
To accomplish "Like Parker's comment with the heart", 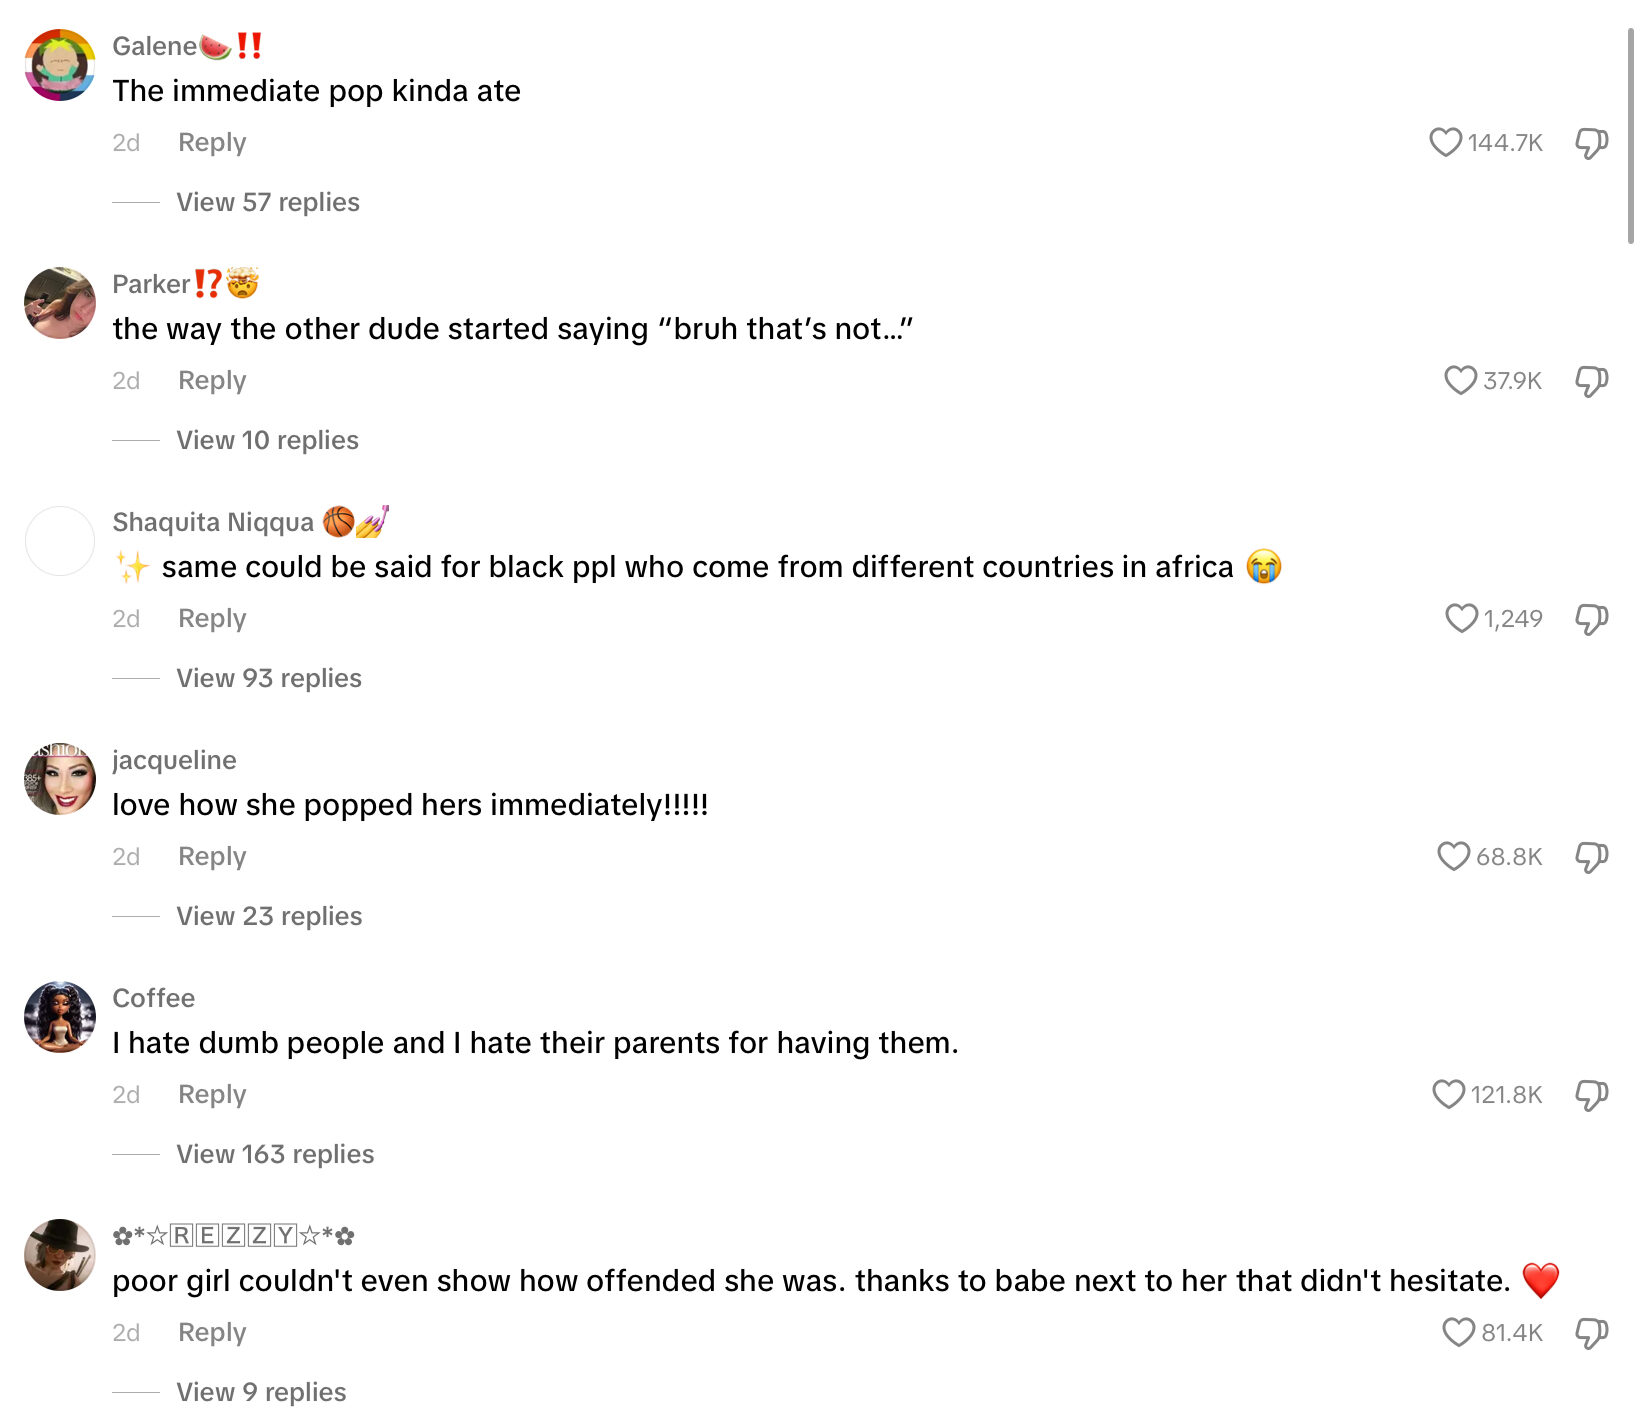I will pos(1460,381).
